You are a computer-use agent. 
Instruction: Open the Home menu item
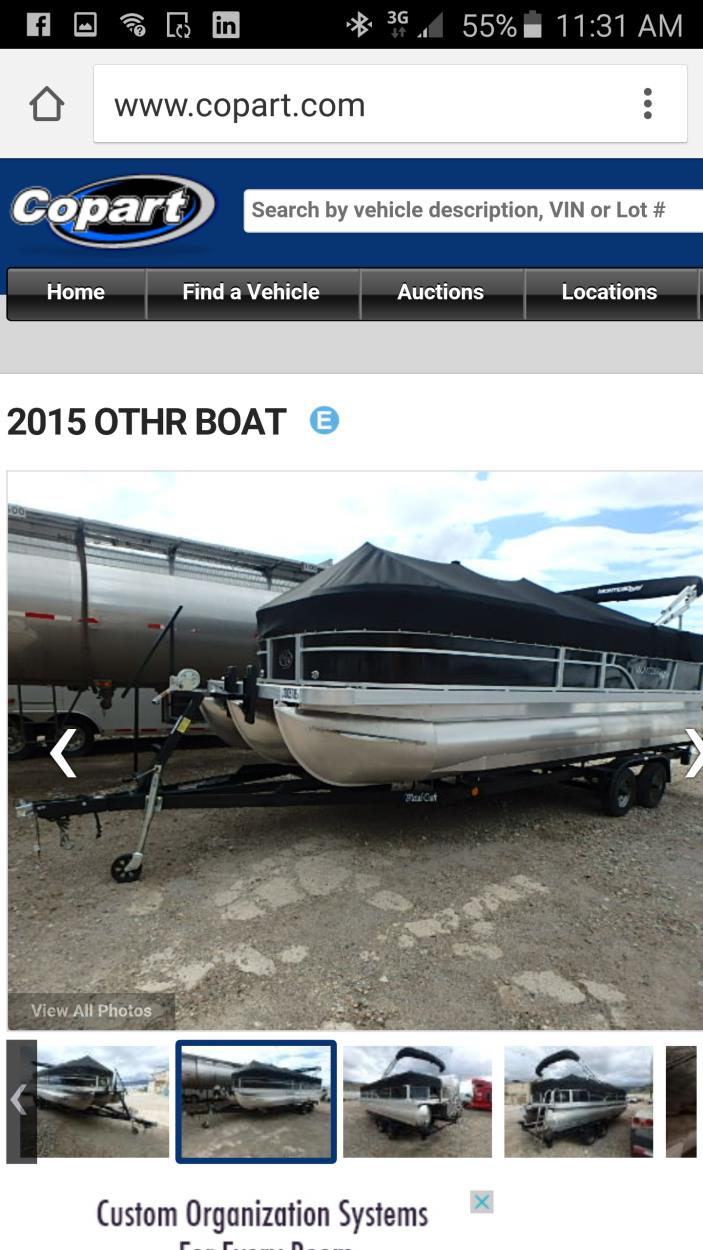click(x=76, y=293)
